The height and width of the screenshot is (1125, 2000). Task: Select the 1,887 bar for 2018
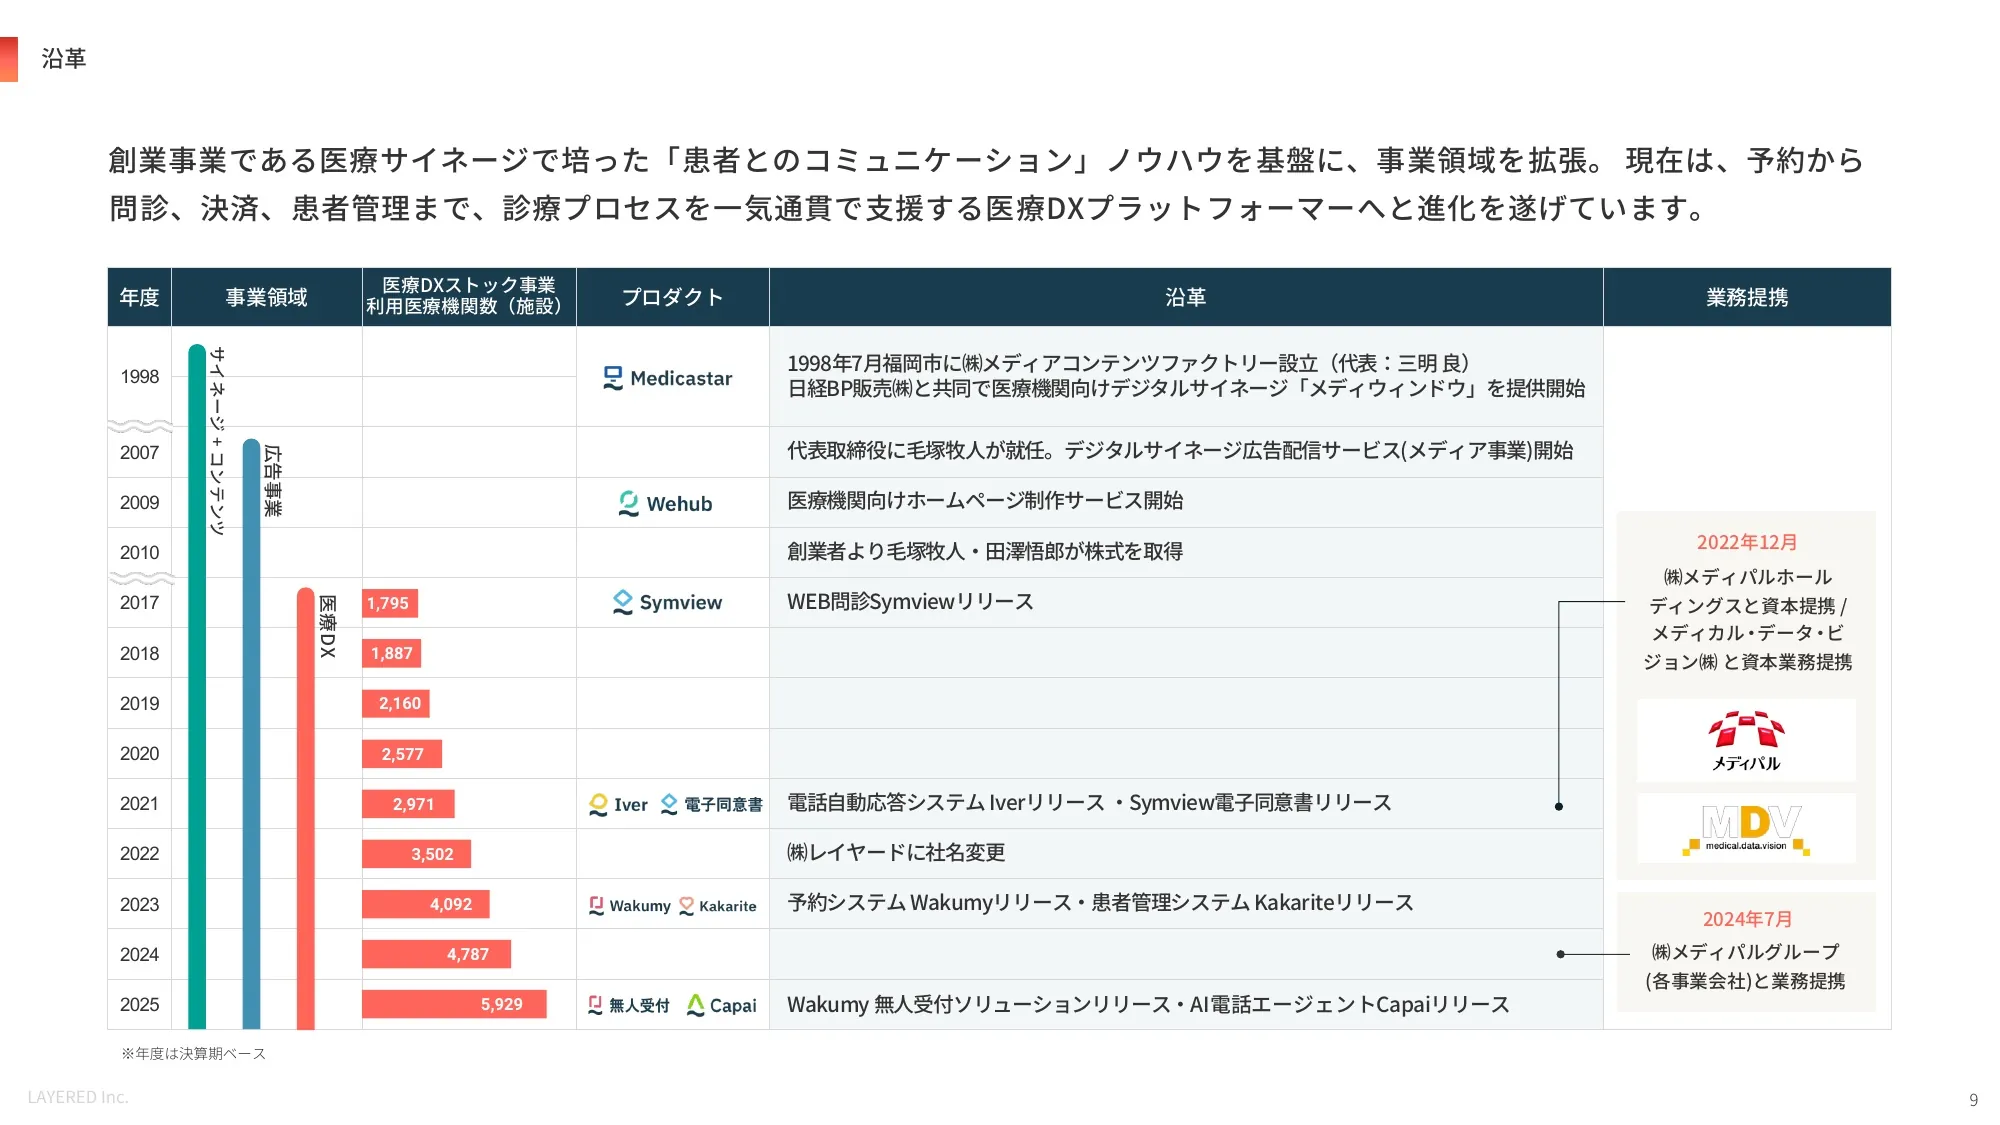click(391, 653)
